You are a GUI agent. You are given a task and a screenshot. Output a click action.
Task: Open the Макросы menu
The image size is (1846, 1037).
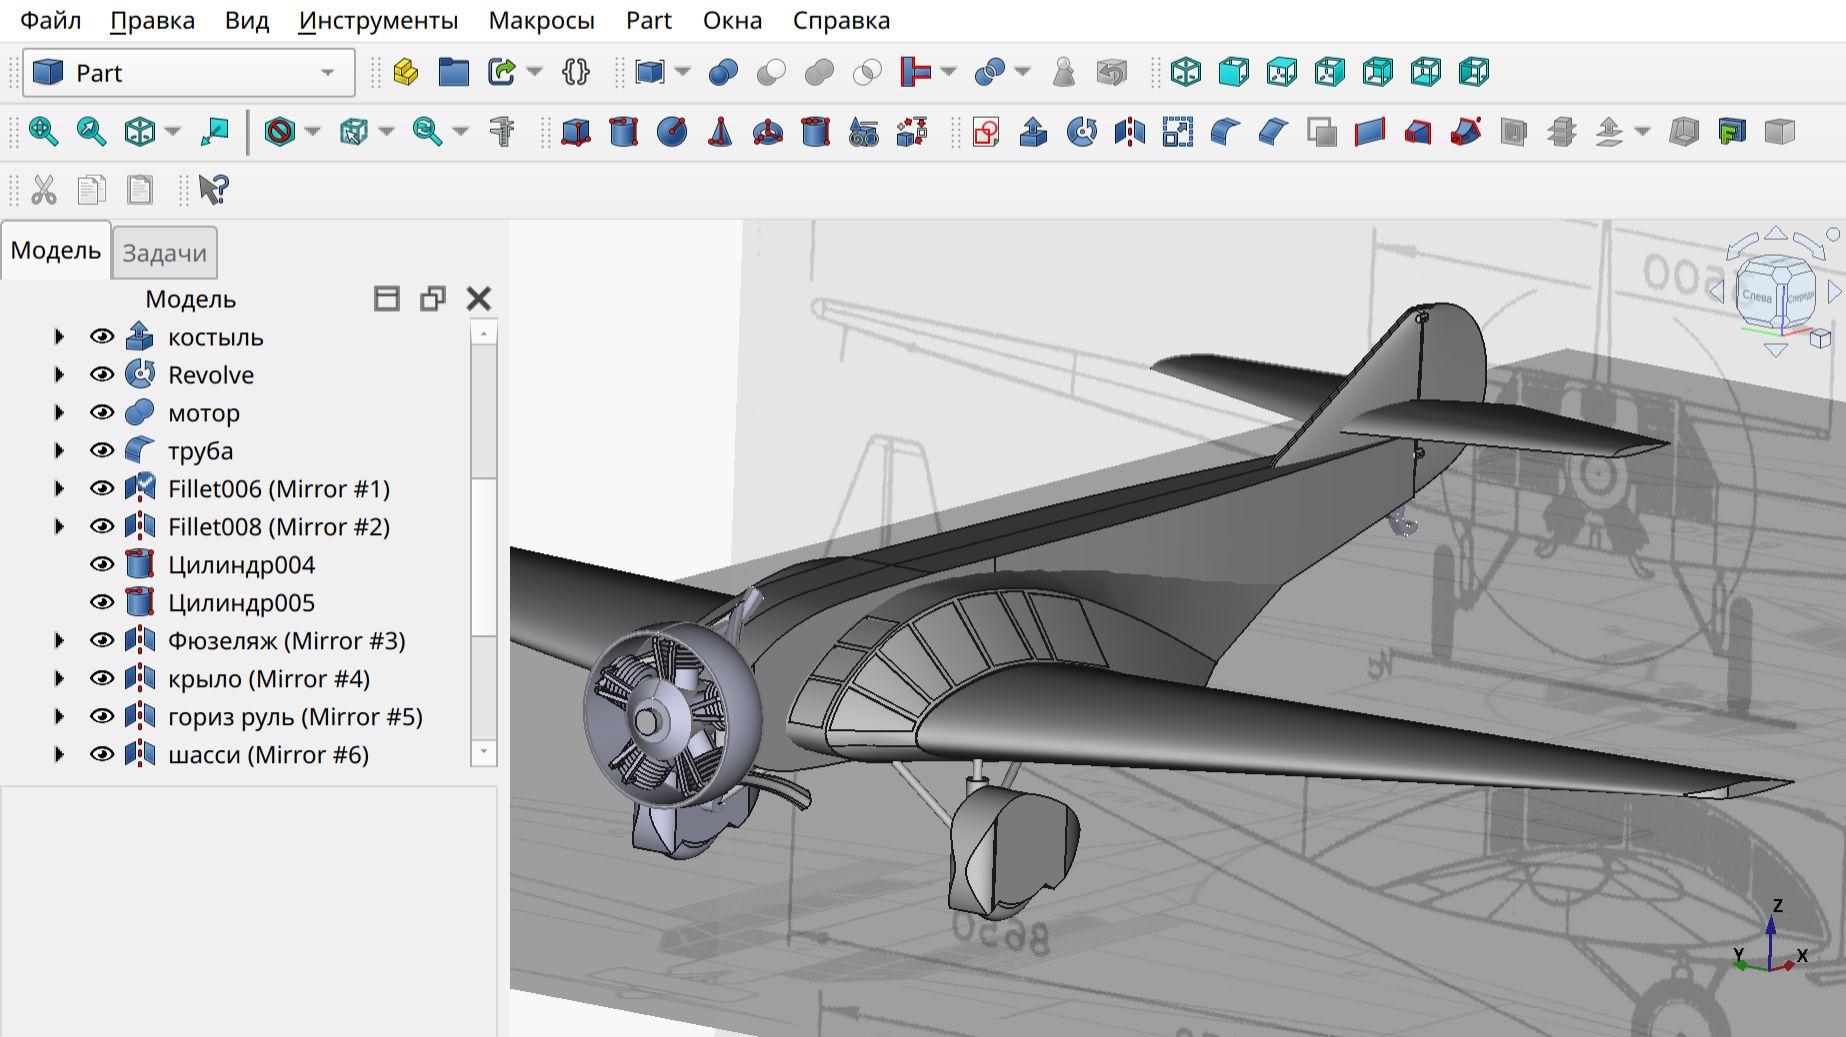541,21
